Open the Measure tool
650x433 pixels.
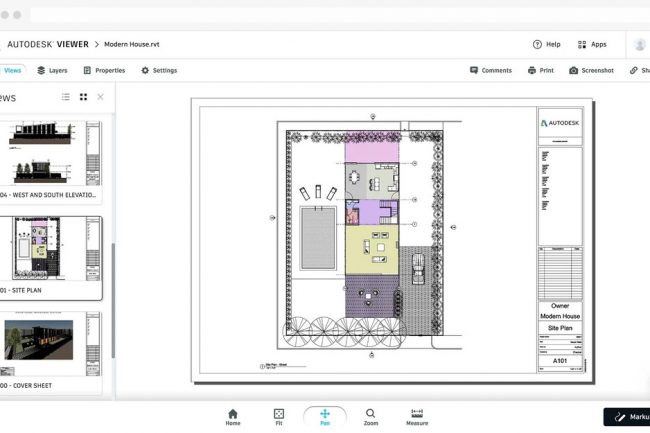click(x=417, y=416)
